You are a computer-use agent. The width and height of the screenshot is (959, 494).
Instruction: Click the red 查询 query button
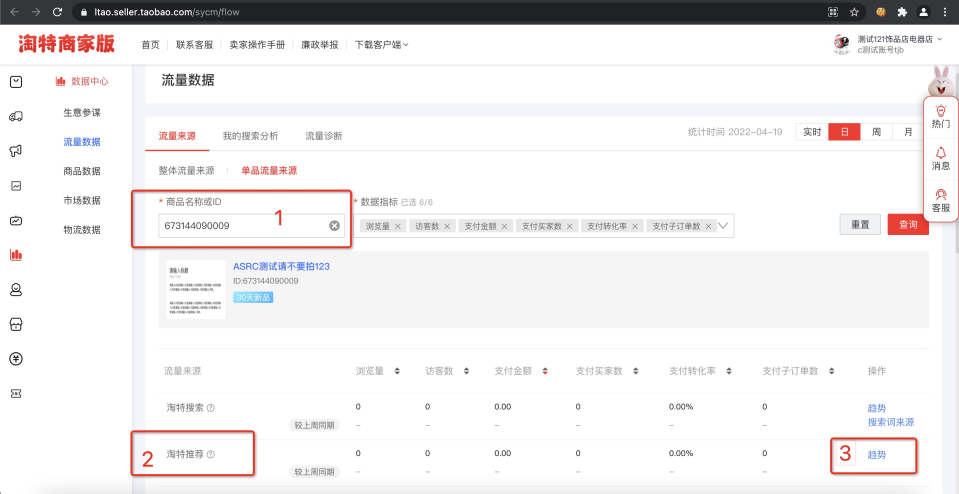(x=908, y=224)
